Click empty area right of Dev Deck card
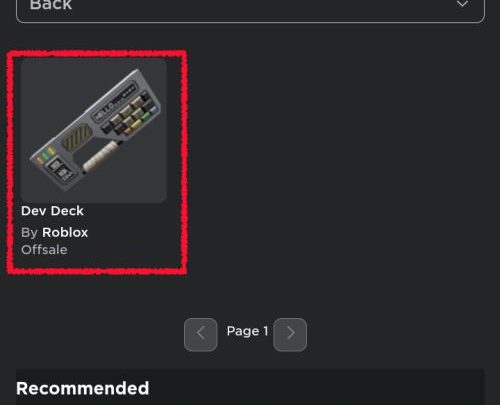Viewport: 500px width, 405px height. tap(333, 160)
